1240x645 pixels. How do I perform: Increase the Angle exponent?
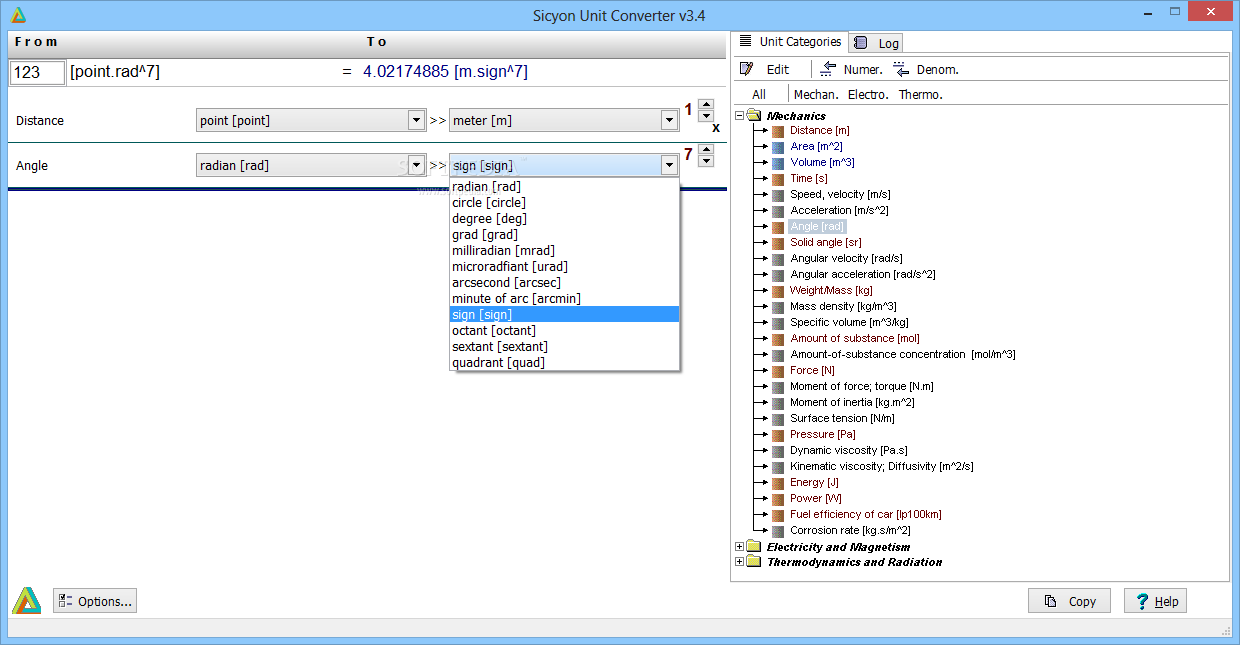[x=706, y=149]
